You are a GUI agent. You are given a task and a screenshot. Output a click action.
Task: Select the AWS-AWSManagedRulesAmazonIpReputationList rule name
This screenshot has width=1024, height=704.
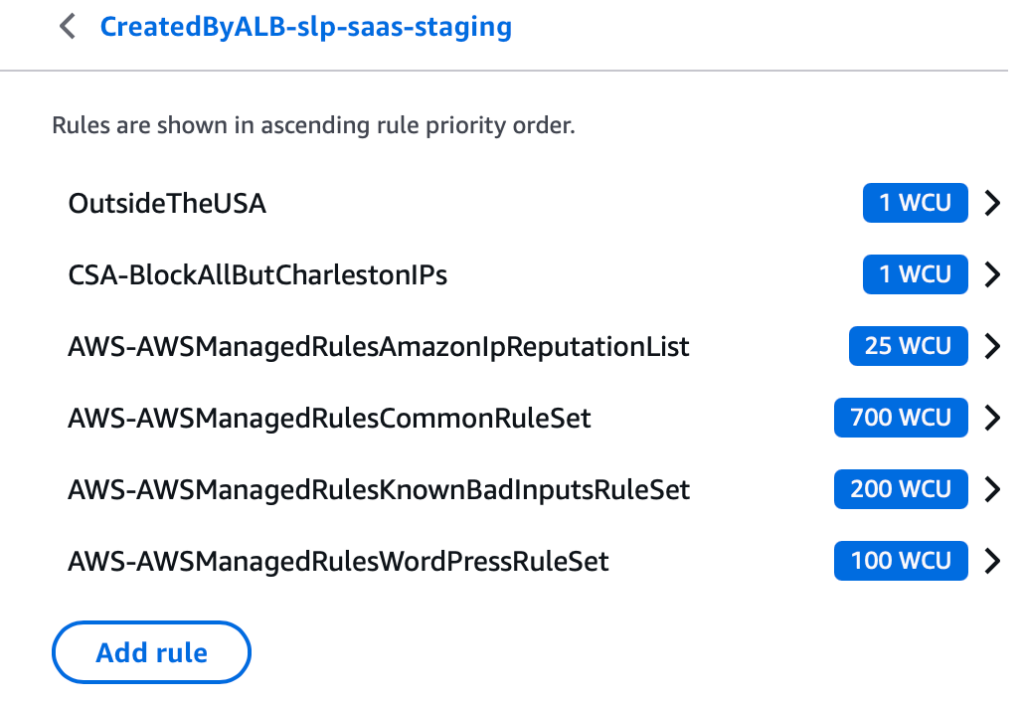(x=378, y=347)
